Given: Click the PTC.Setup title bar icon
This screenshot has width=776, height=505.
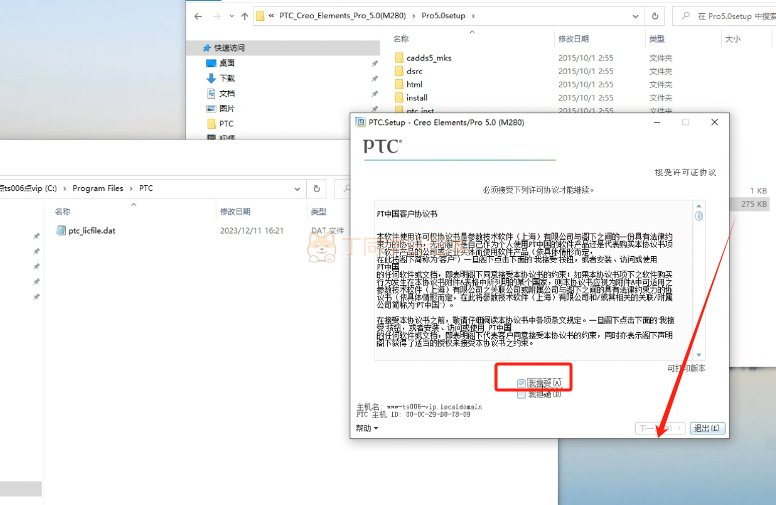Looking at the screenshot, I should click(x=361, y=122).
